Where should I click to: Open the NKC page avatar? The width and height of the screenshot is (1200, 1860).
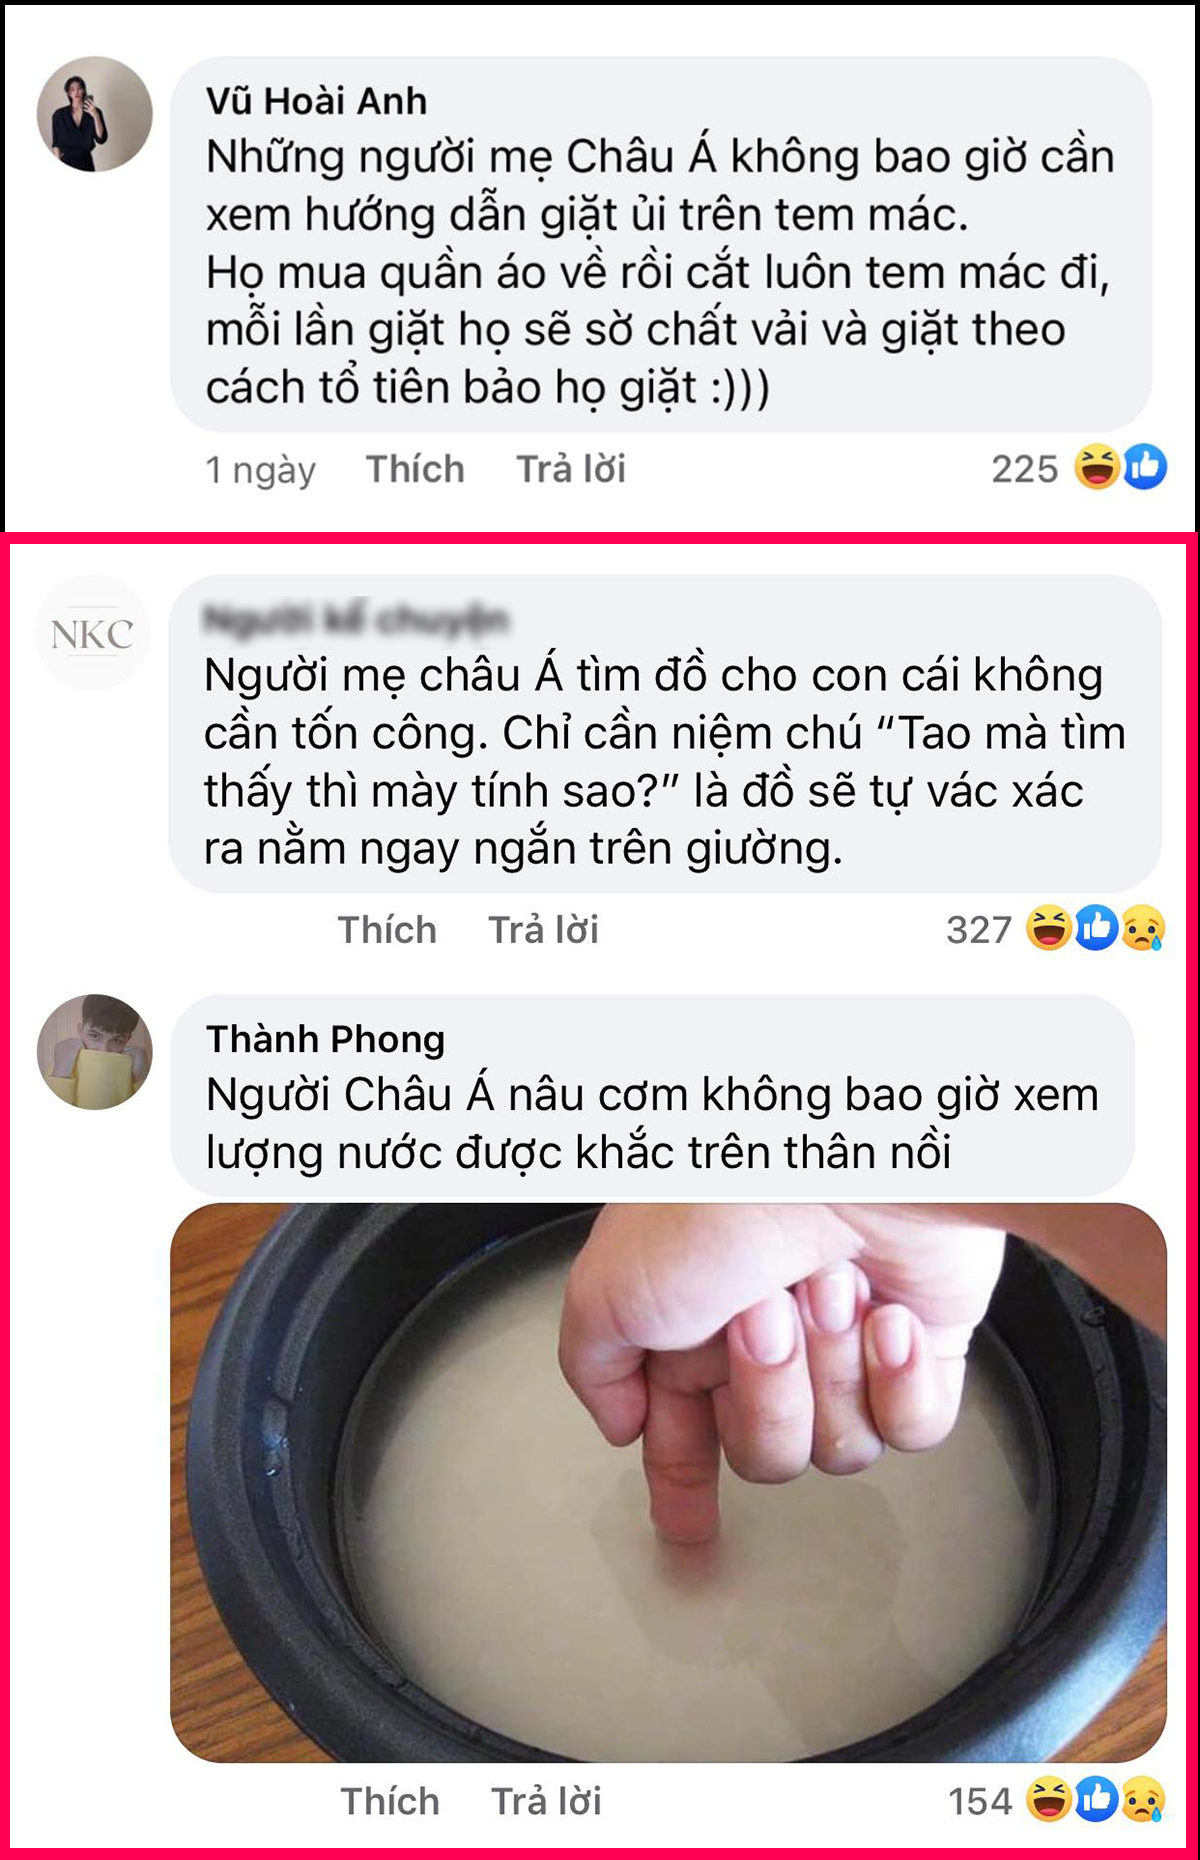tap(93, 632)
